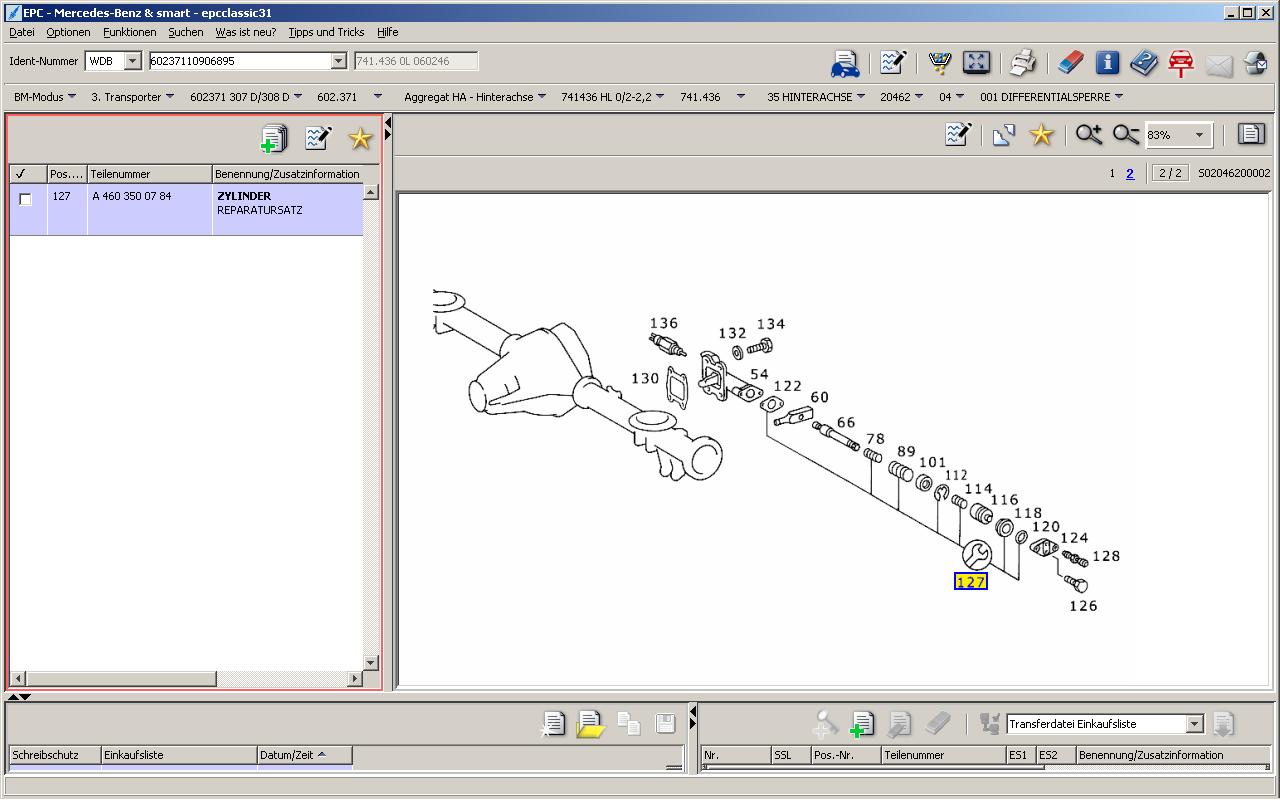Click callout number 54 in diagram
Screen dimensions: 1280x800
759,375
